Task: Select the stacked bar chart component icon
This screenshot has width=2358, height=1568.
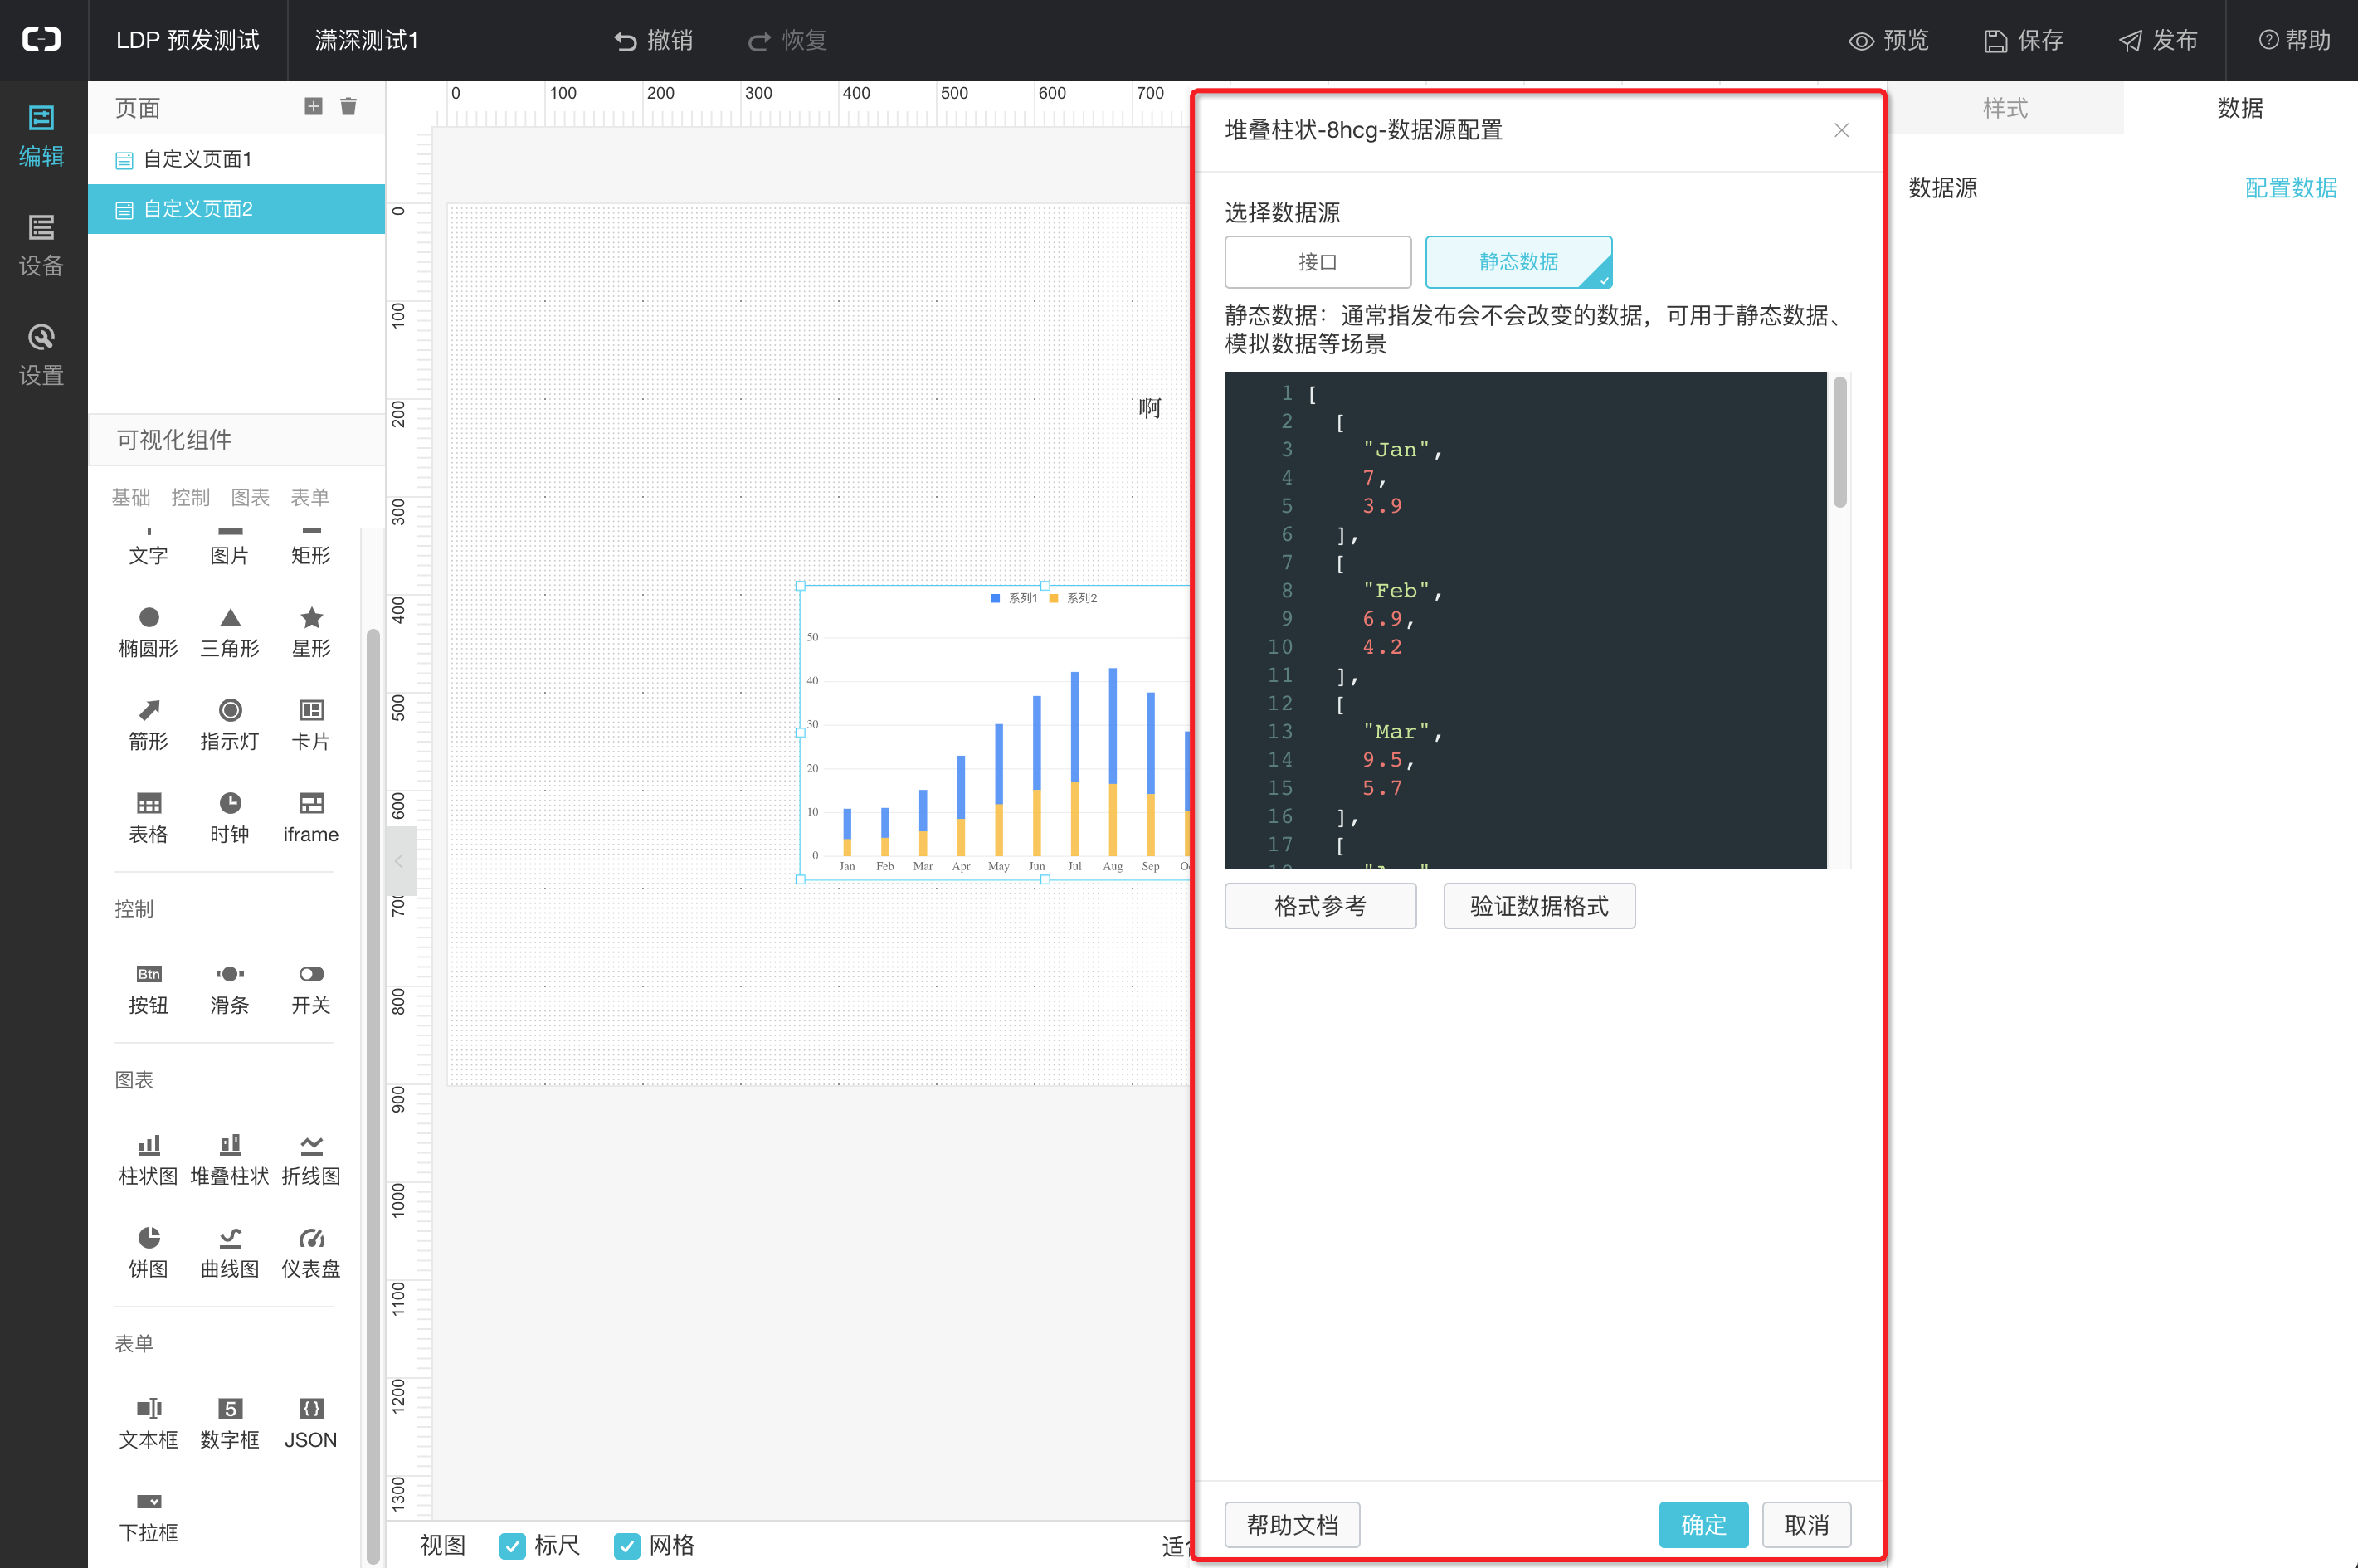Action: [230, 1145]
